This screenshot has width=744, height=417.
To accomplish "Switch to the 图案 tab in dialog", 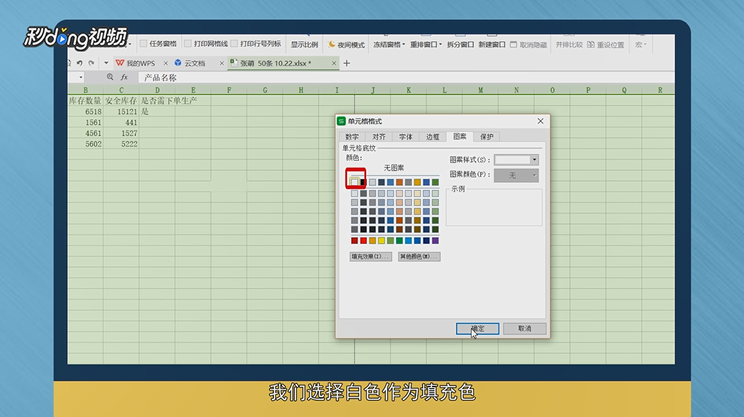I will [x=459, y=136].
